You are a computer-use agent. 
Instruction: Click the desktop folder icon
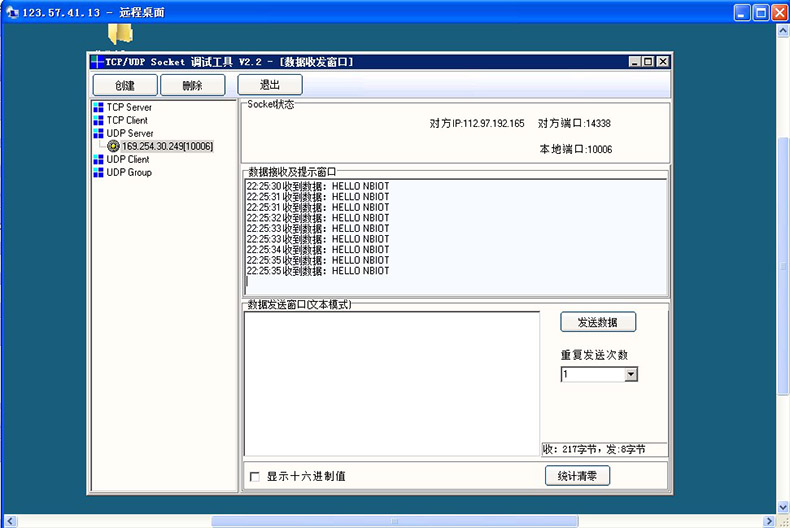[x=120, y=34]
